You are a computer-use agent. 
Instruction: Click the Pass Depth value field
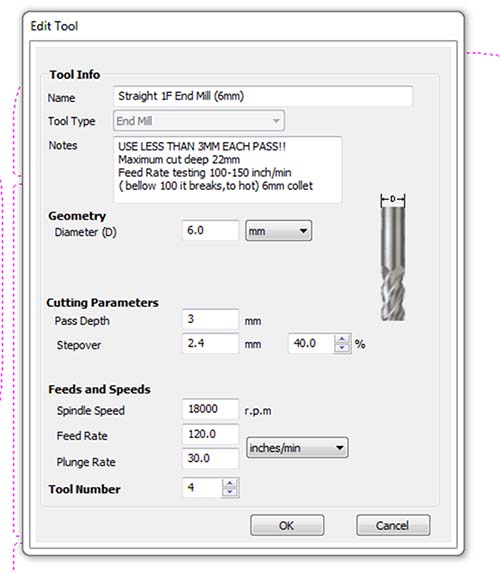click(211, 319)
